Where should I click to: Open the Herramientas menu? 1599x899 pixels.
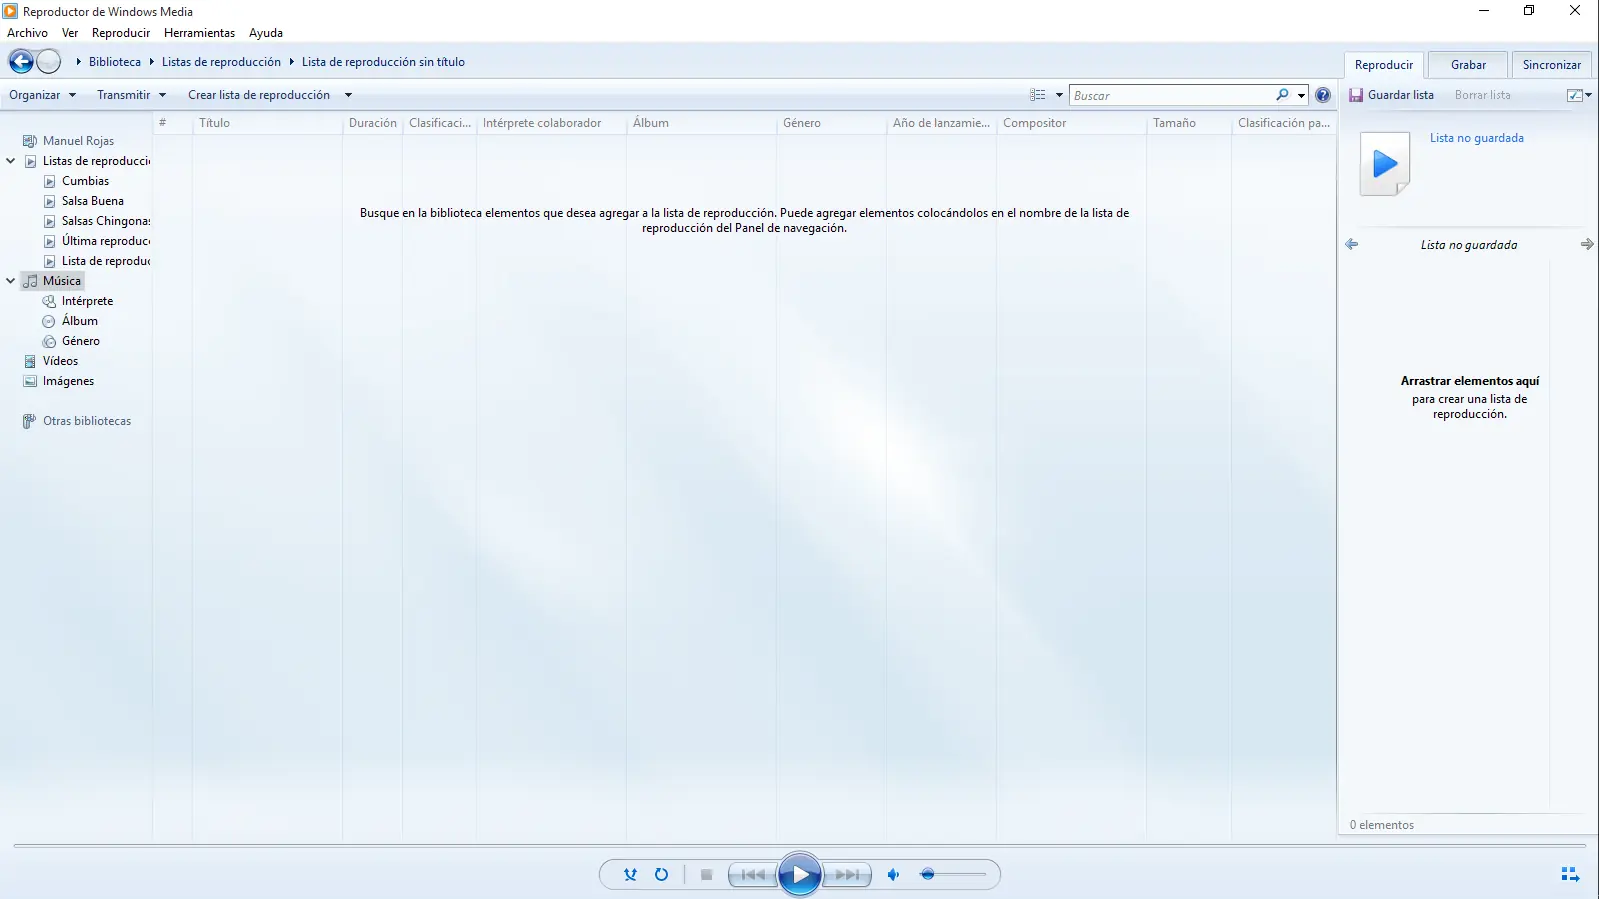click(x=199, y=33)
